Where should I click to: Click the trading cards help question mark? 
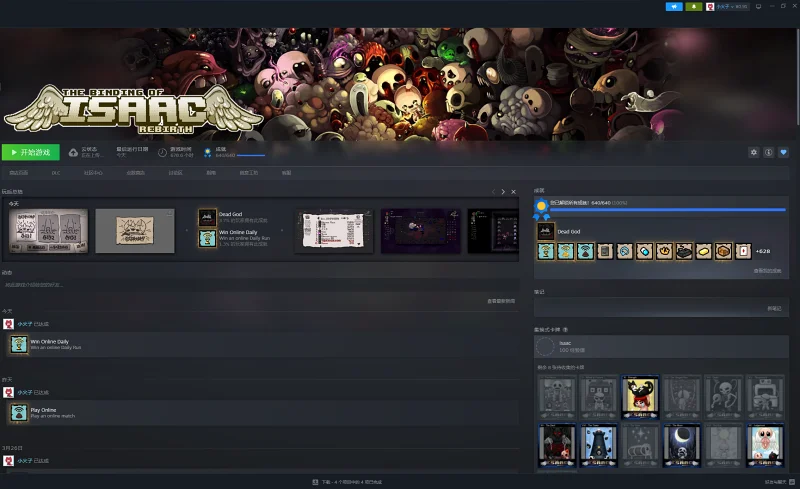565,330
